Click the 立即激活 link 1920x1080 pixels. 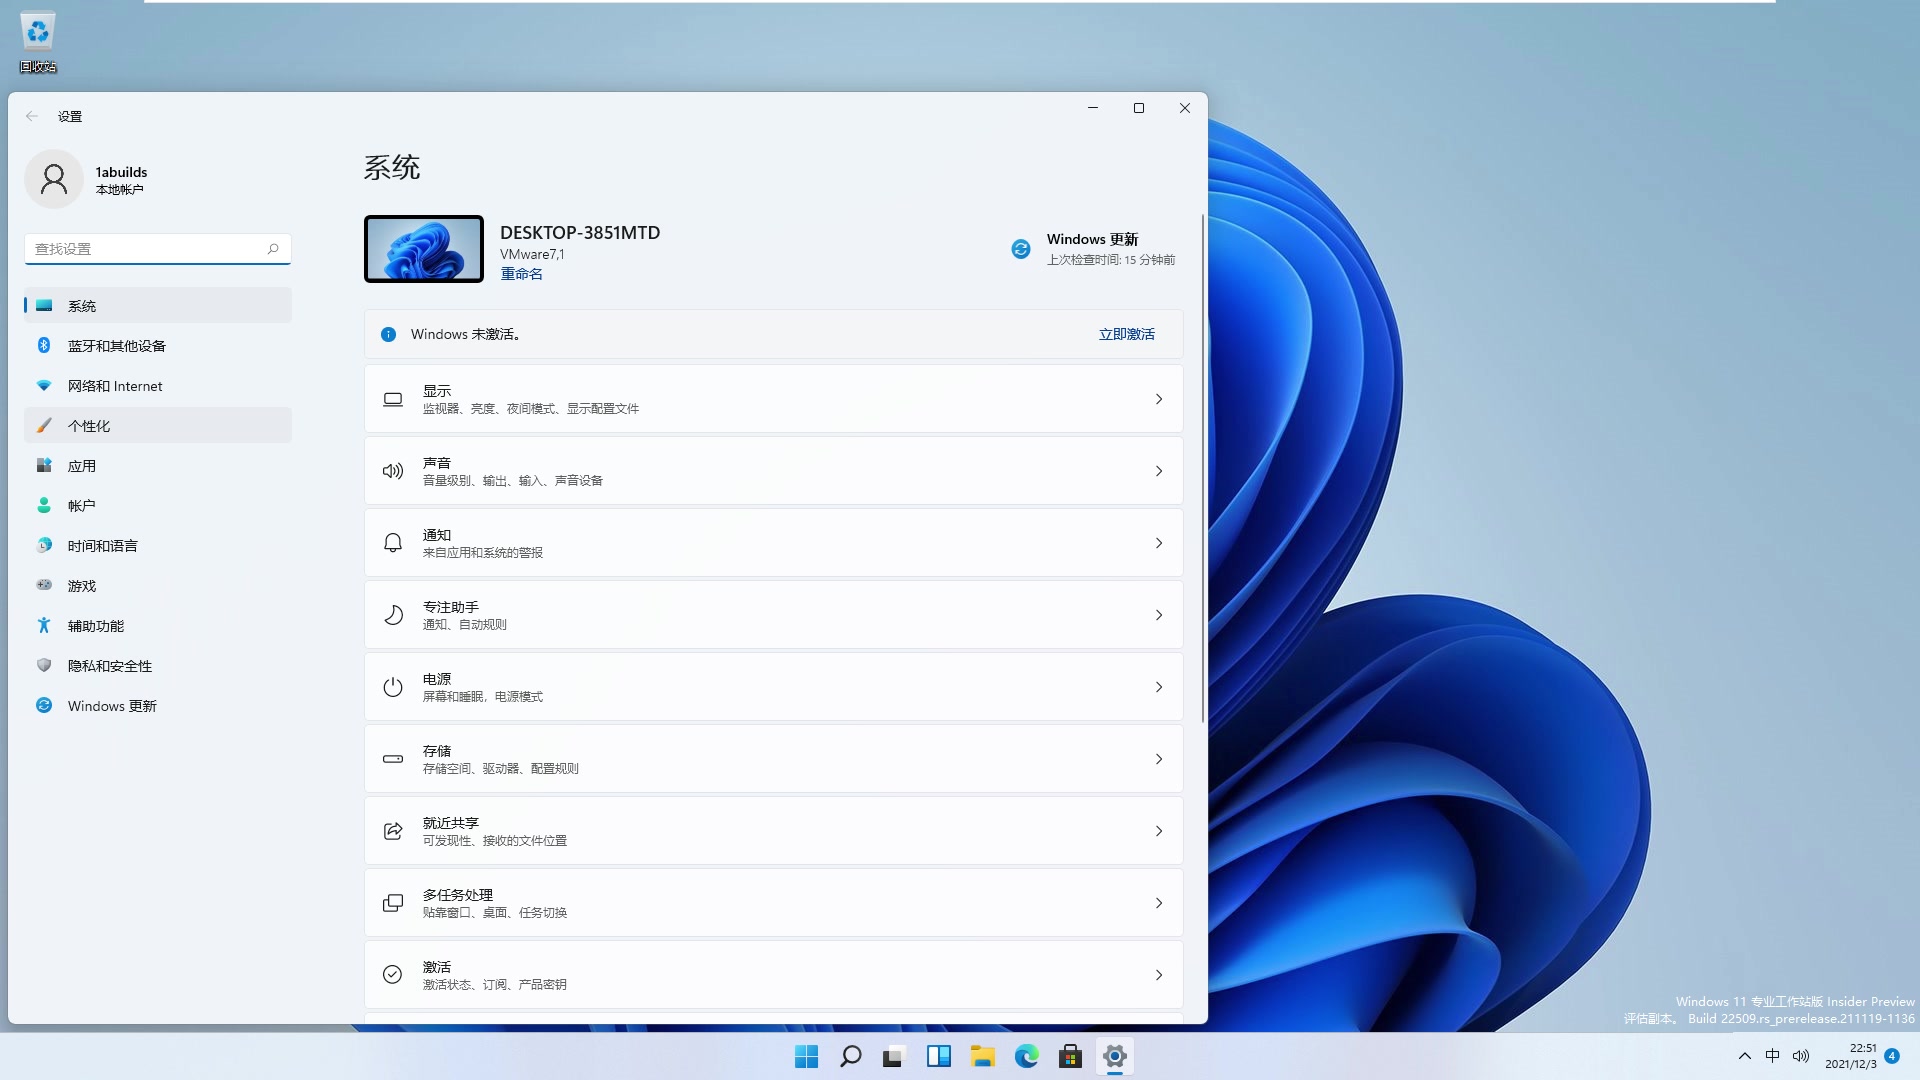tap(1126, 334)
